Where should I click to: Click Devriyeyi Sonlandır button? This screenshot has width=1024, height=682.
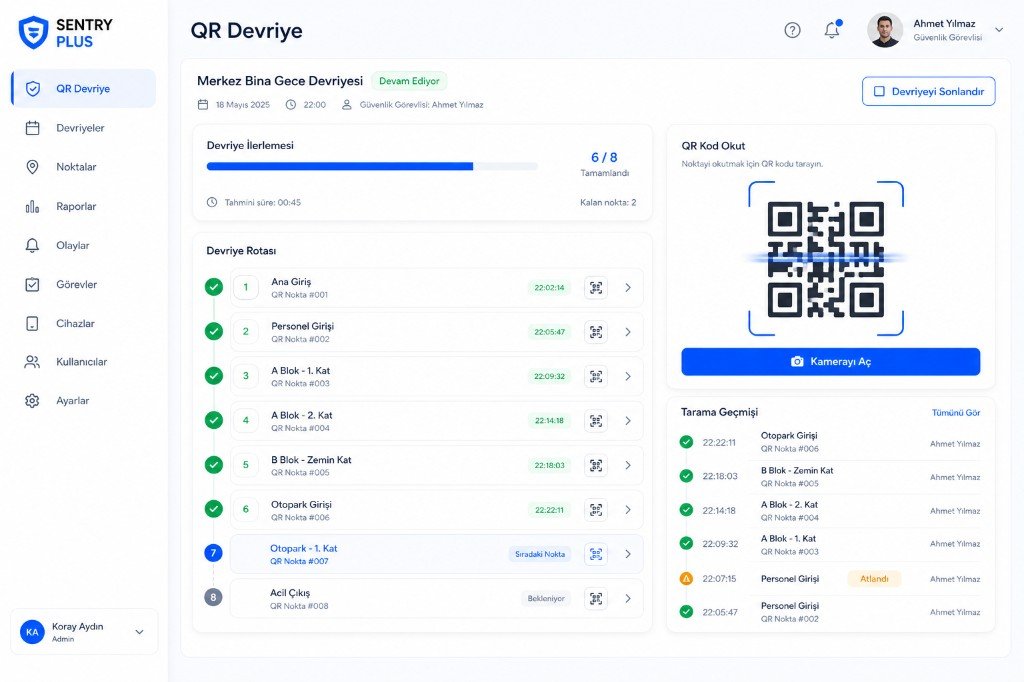coord(929,91)
